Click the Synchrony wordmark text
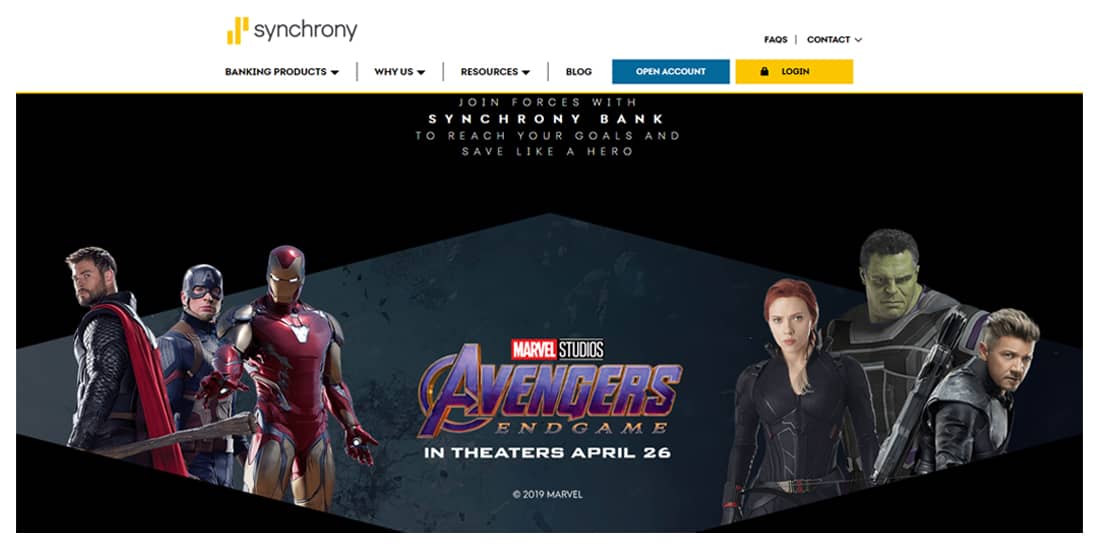Screen dimensions: 1100x550 tap(306, 31)
